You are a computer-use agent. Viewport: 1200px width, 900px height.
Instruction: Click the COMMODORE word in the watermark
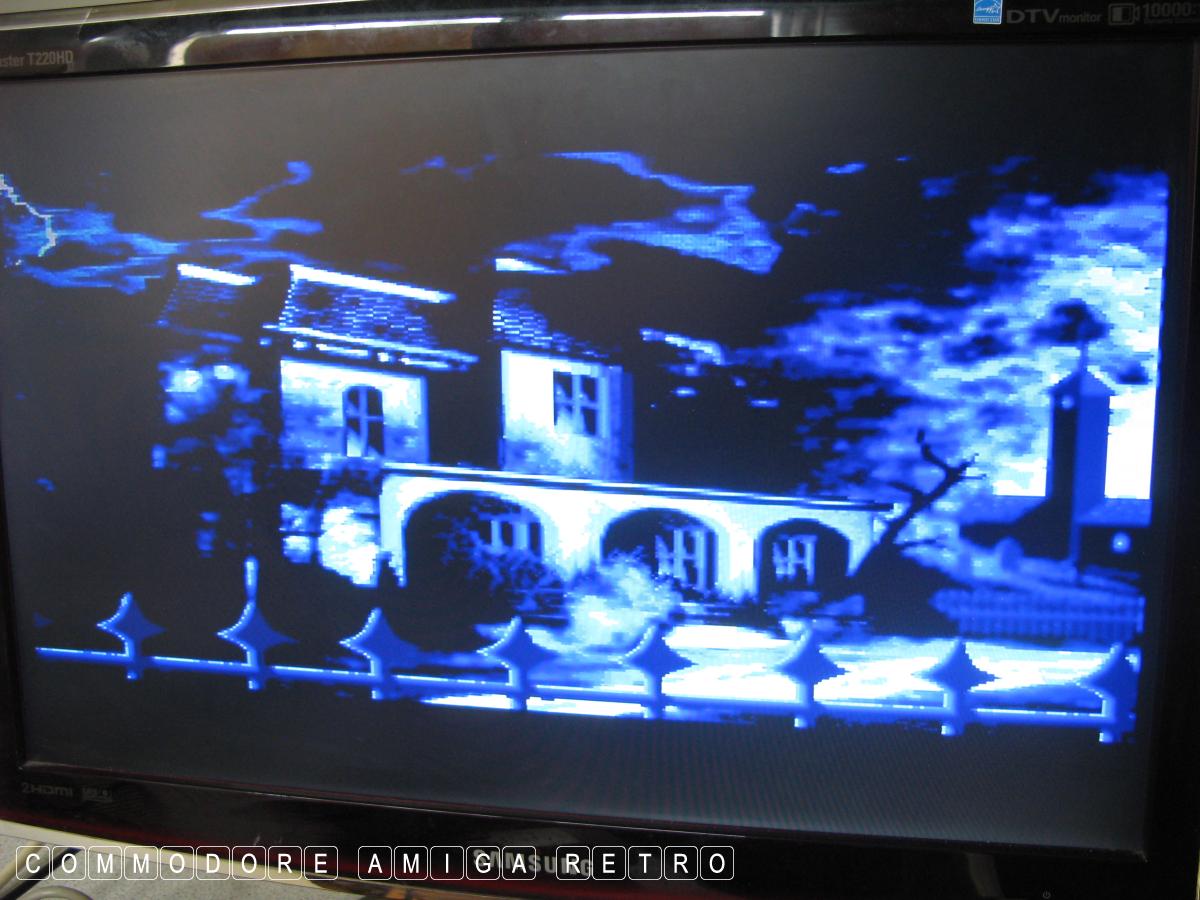click(x=177, y=863)
